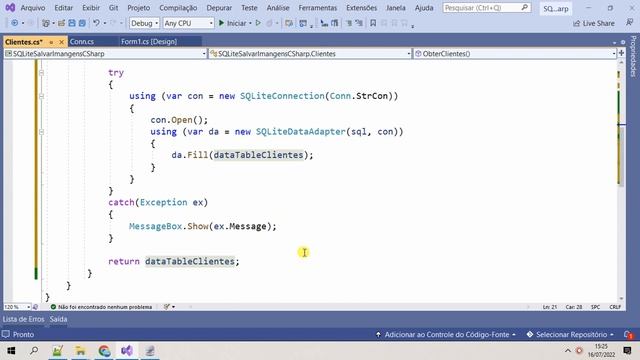The height and width of the screenshot is (360, 640).
Task: Click the SPC indentation indicator
Action: pyautogui.click(x=596, y=307)
